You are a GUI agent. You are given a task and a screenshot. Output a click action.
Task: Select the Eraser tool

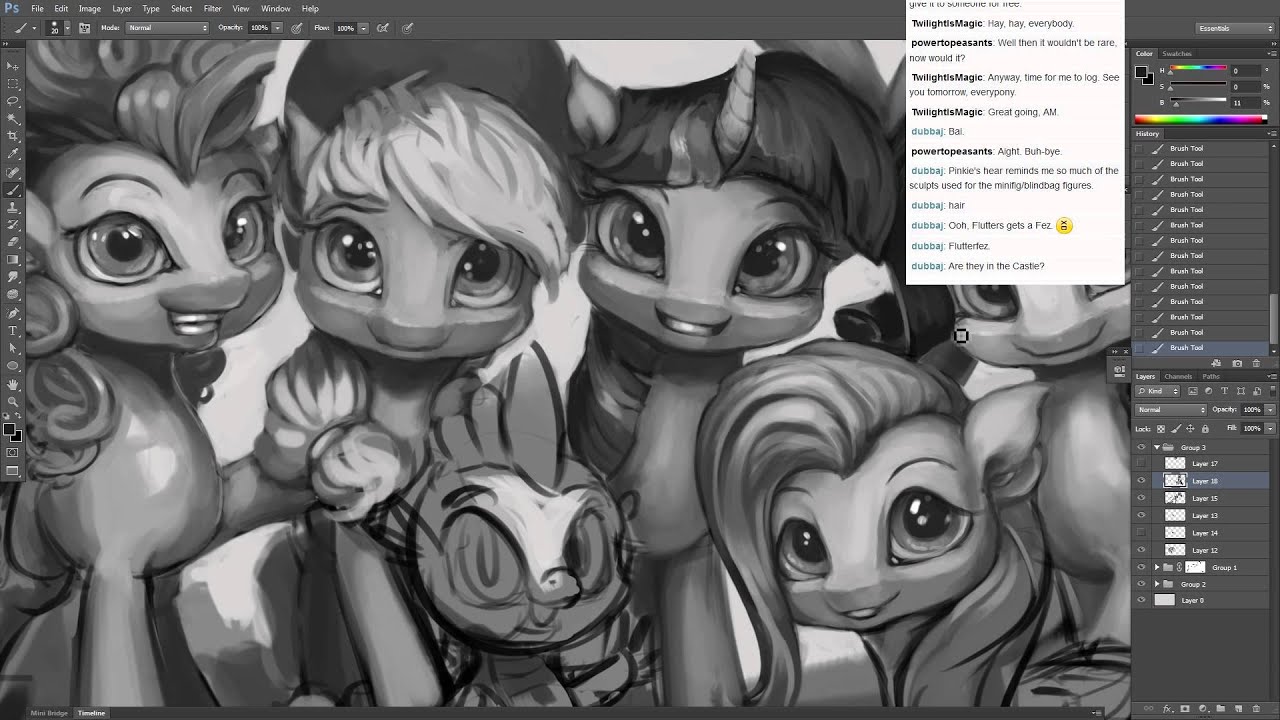coord(13,242)
